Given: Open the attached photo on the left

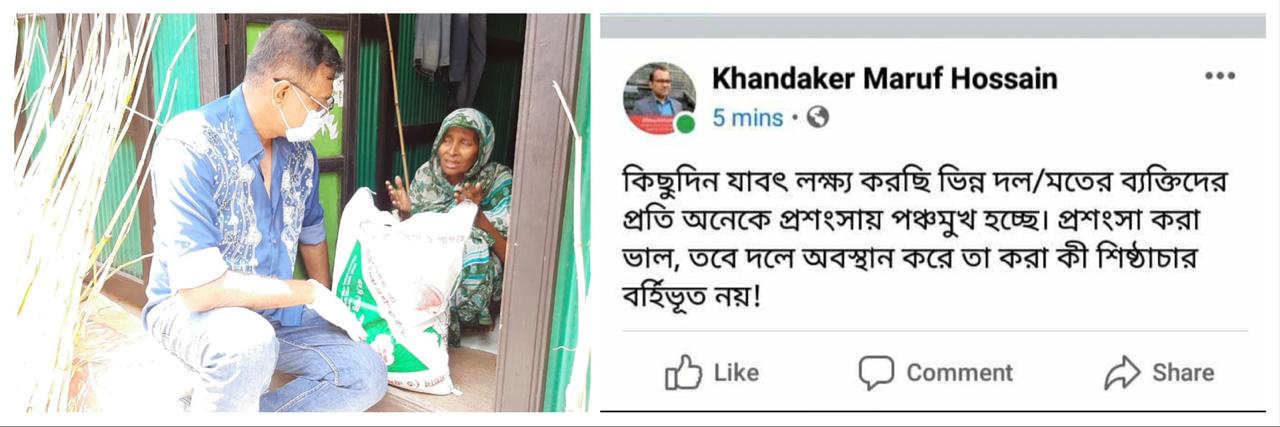Looking at the screenshot, I should pos(303,213).
